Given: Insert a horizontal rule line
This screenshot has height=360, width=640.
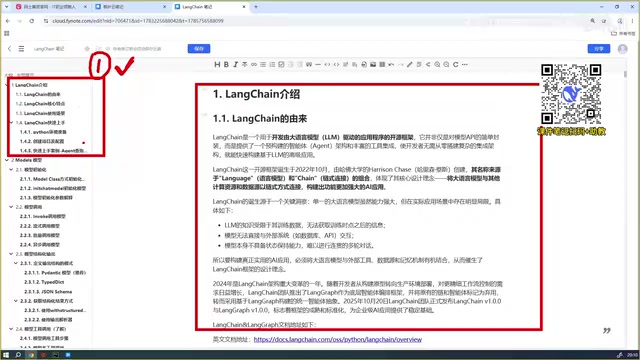Looking at the screenshot, I should 318,64.
